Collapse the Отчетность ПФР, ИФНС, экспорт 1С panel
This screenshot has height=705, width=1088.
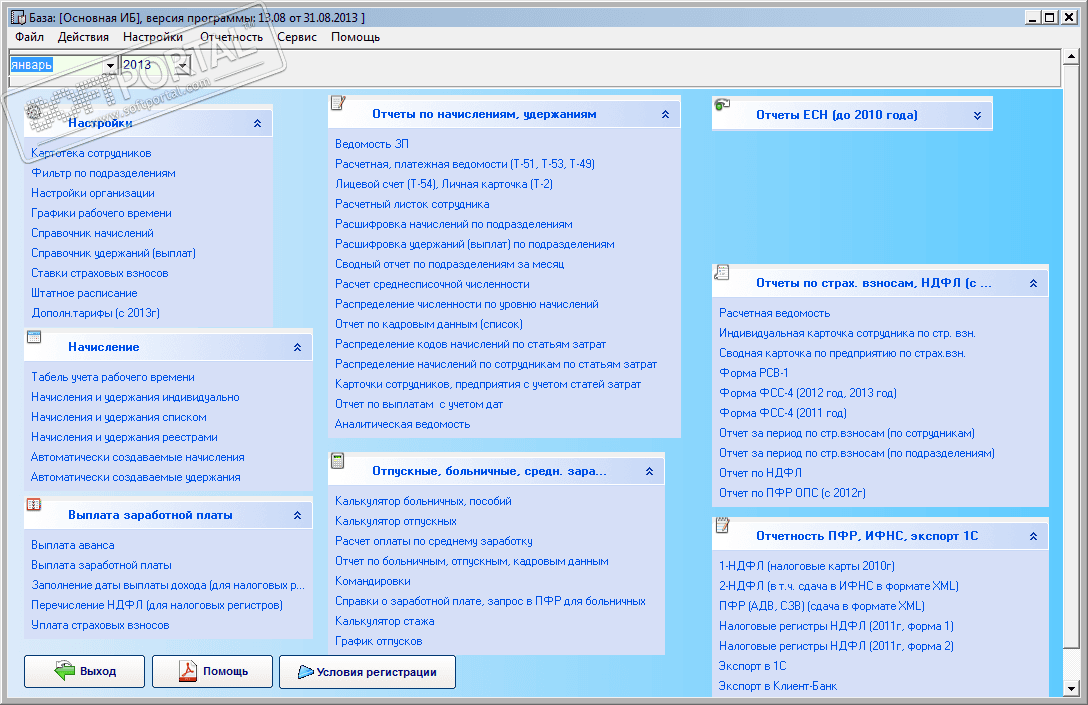point(1033,536)
